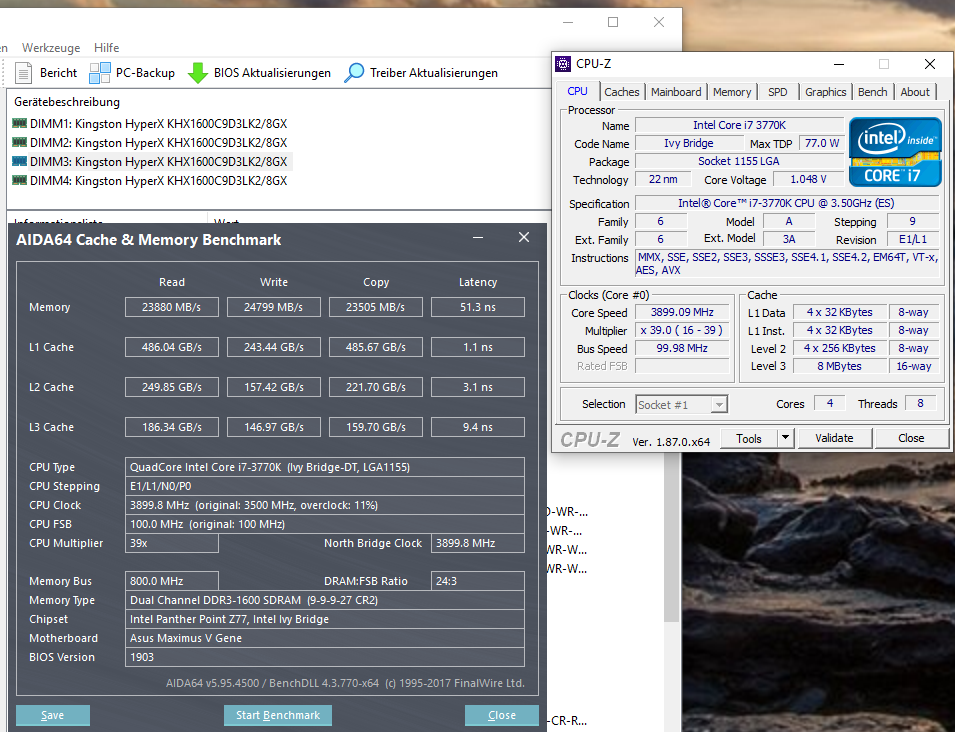Click the CPU-Z title bar app icon
Image resolution: width=955 pixels, height=732 pixels.
click(563, 64)
